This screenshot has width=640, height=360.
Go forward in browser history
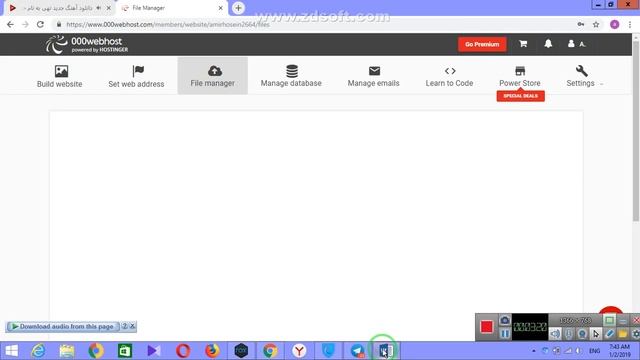(25, 24)
